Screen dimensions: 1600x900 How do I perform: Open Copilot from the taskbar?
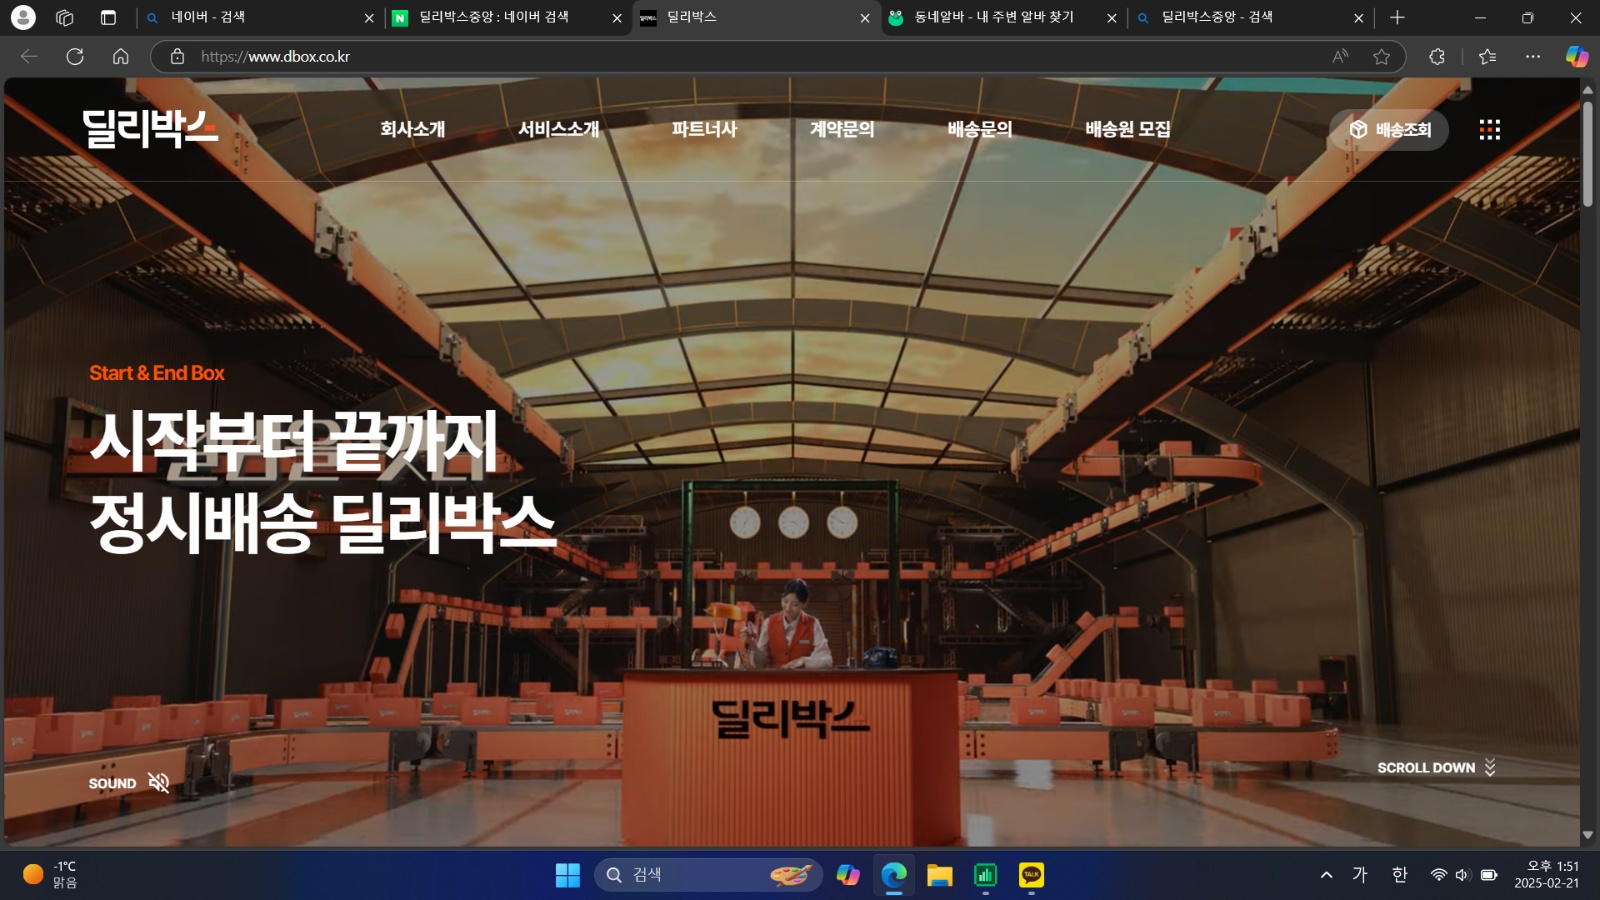[848, 875]
